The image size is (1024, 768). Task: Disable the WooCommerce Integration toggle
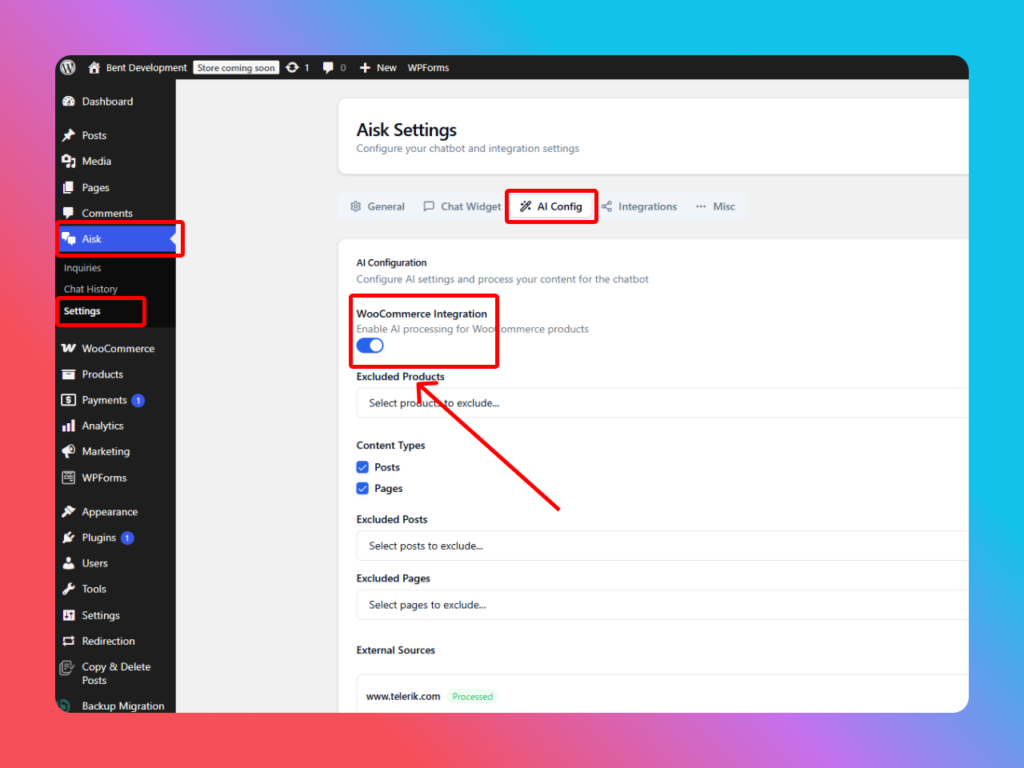(370, 345)
